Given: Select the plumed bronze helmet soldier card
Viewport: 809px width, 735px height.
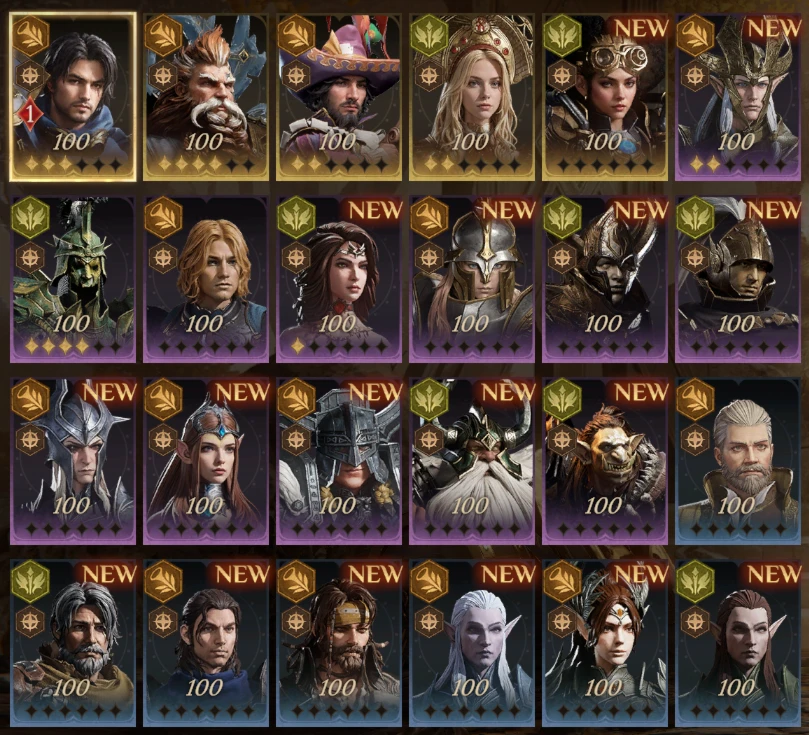Looking at the screenshot, I should (738, 279).
